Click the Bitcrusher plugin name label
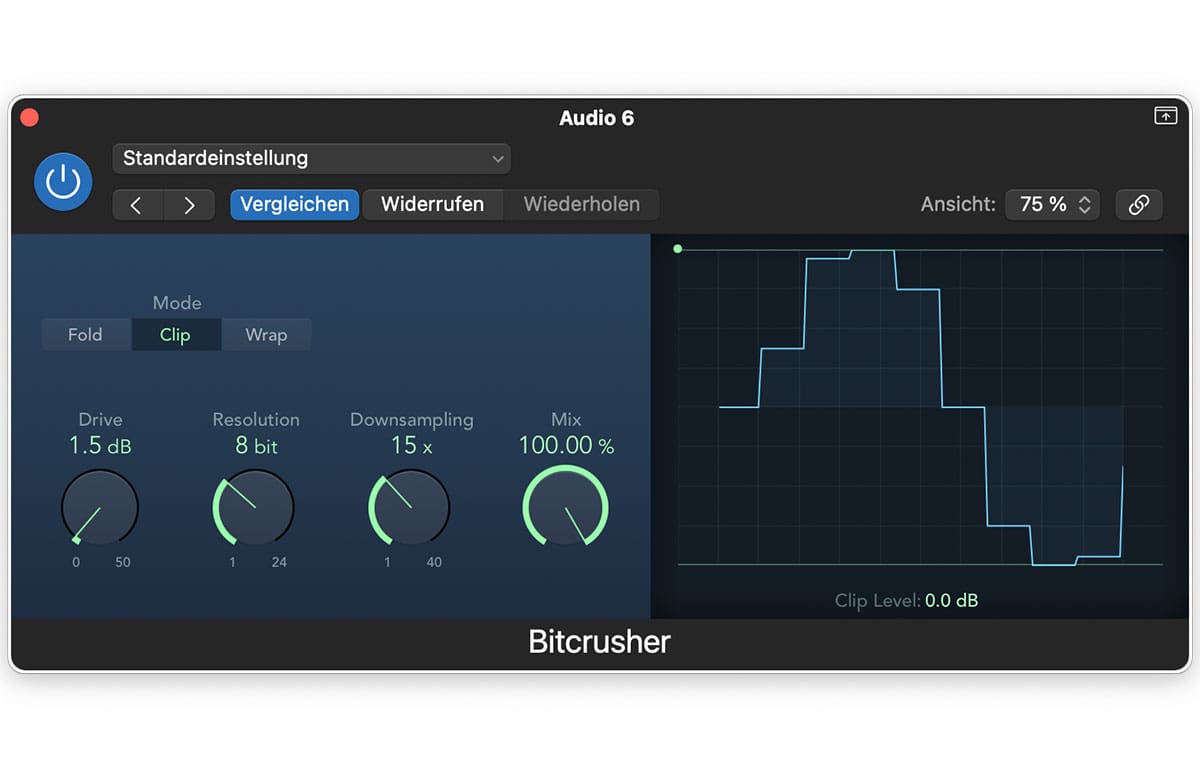1200x780 pixels. click(x=599, y=642)
